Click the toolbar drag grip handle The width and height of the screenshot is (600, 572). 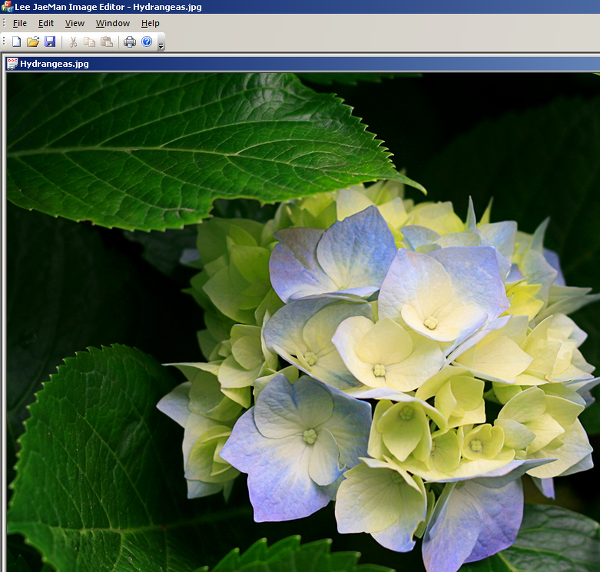coord(4,41)
